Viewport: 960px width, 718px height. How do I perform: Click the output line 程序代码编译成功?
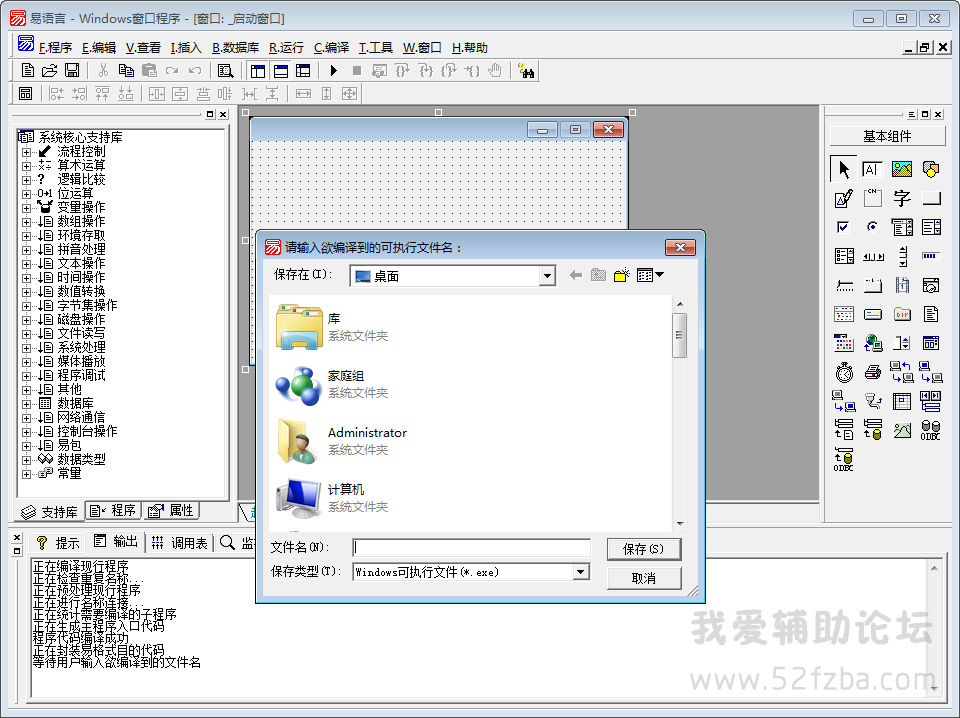click(x=81, y=638)
